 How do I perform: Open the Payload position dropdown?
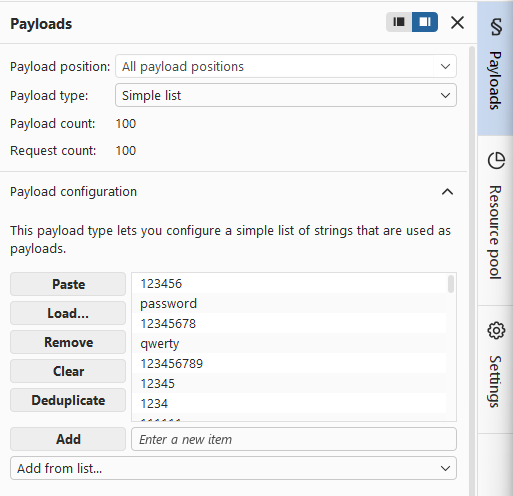286,66
